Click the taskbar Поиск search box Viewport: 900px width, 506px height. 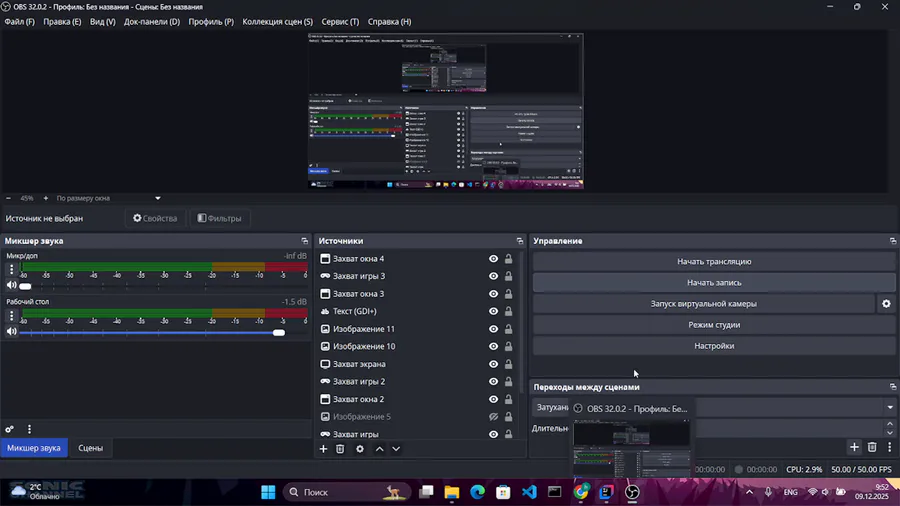pyautogui.click(x=347, y=492)
